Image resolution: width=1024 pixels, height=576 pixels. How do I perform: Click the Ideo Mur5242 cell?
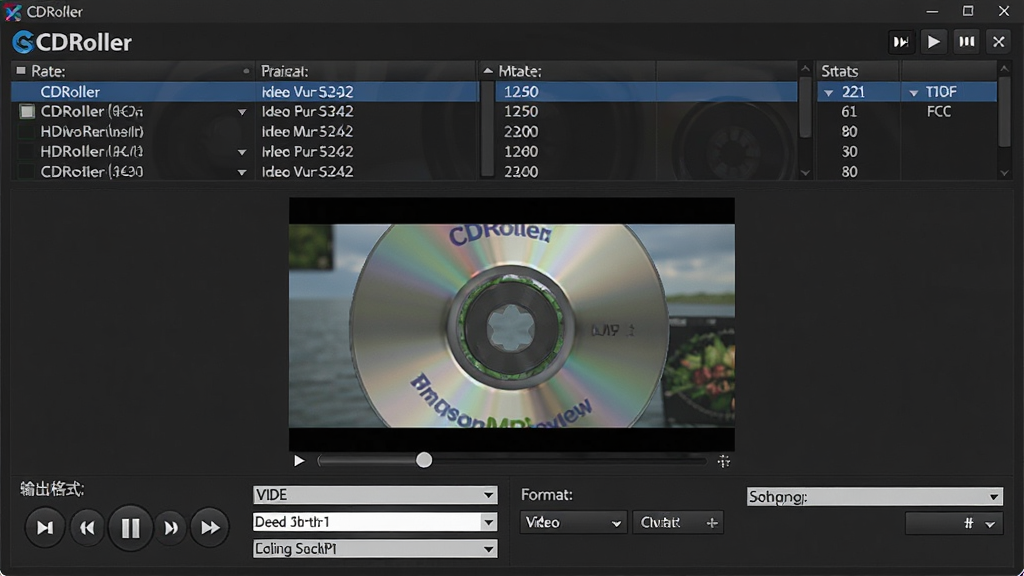(308, 132)
